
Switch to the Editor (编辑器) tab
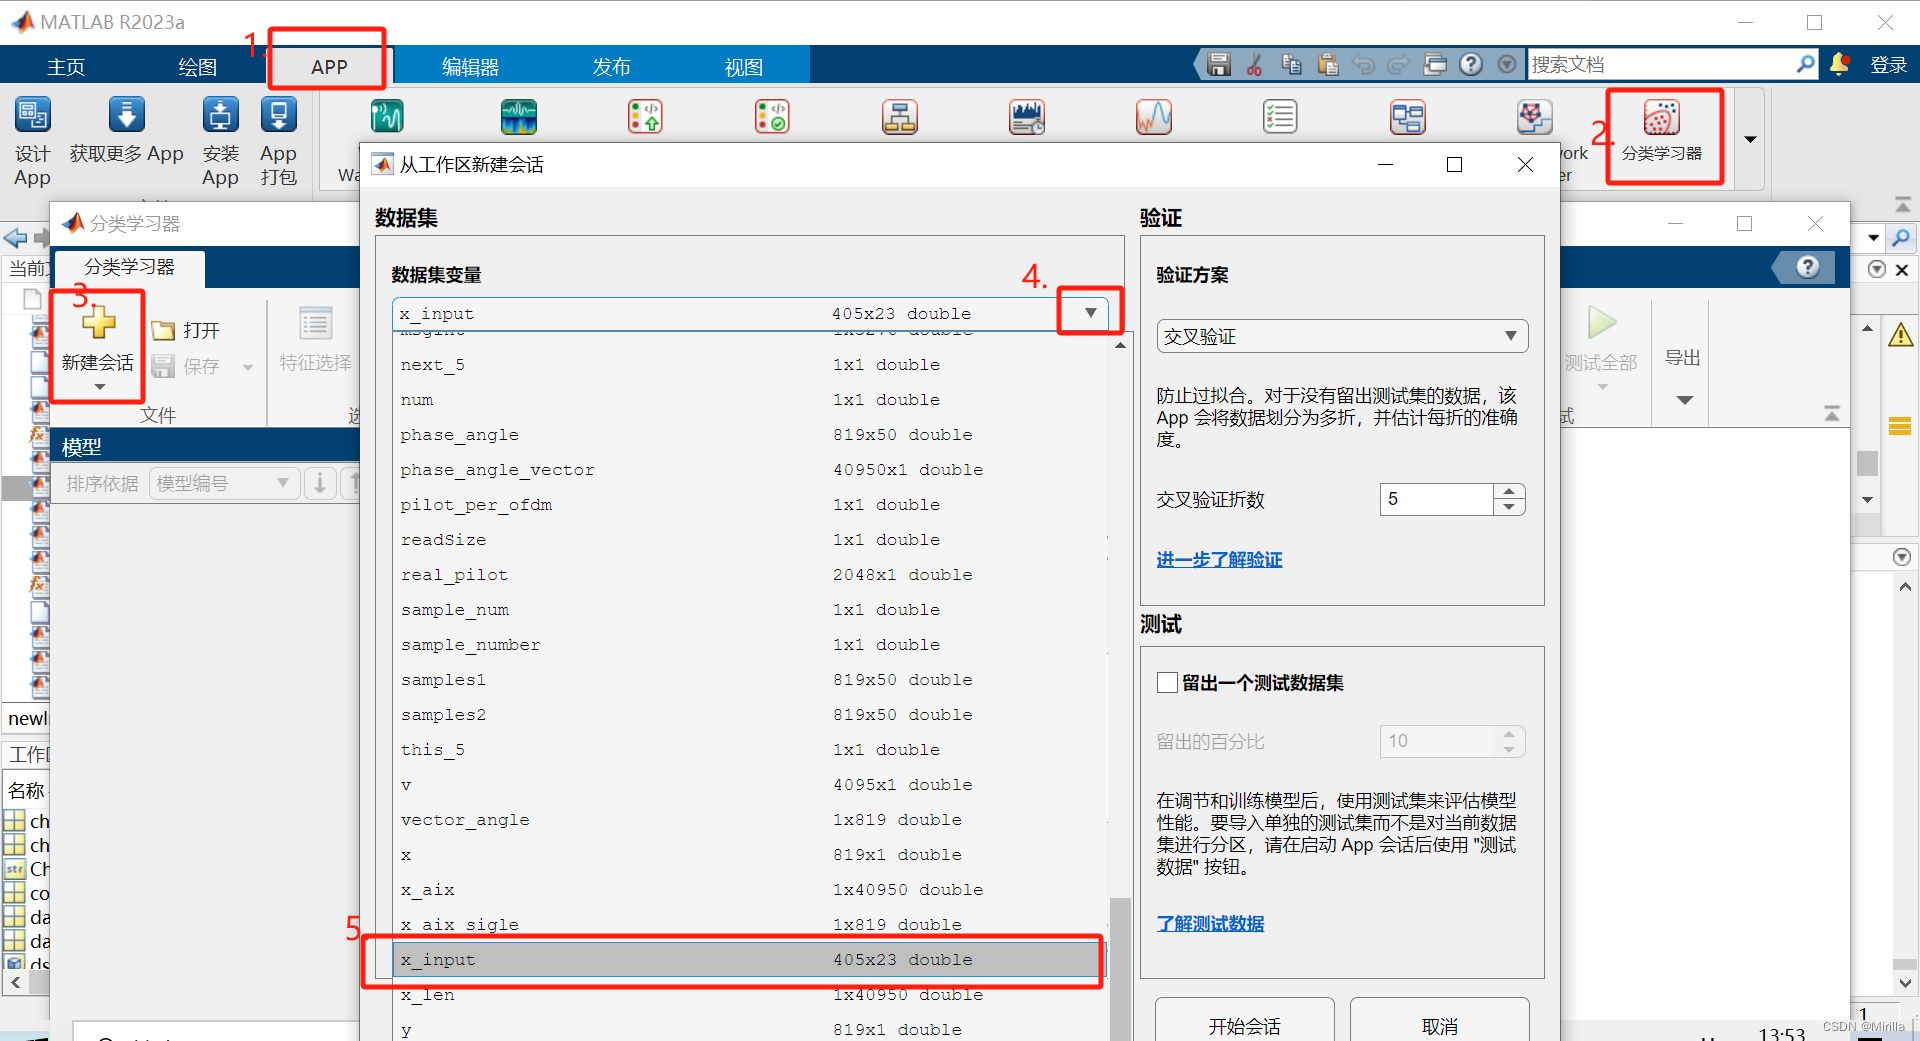tap(470, 67)
